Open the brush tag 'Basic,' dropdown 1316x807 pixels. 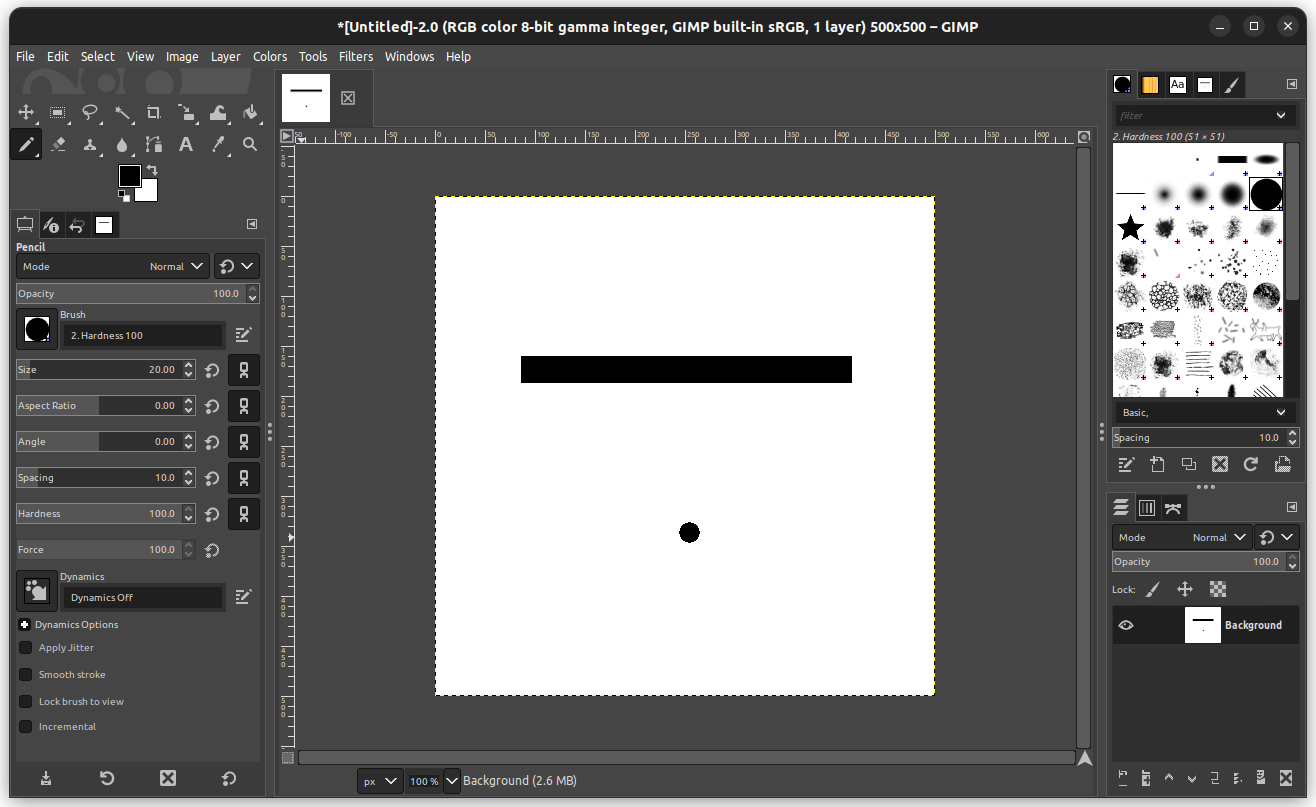[1204, 412]
